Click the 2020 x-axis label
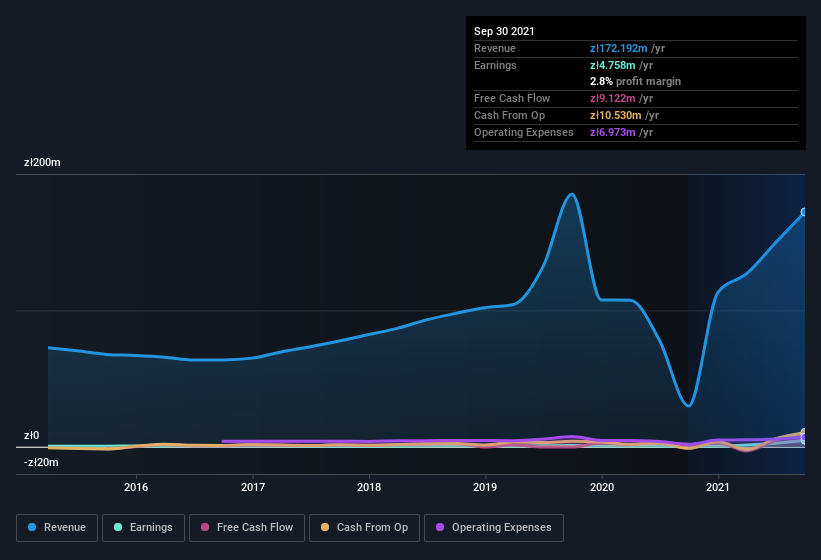 click(602, 487)
